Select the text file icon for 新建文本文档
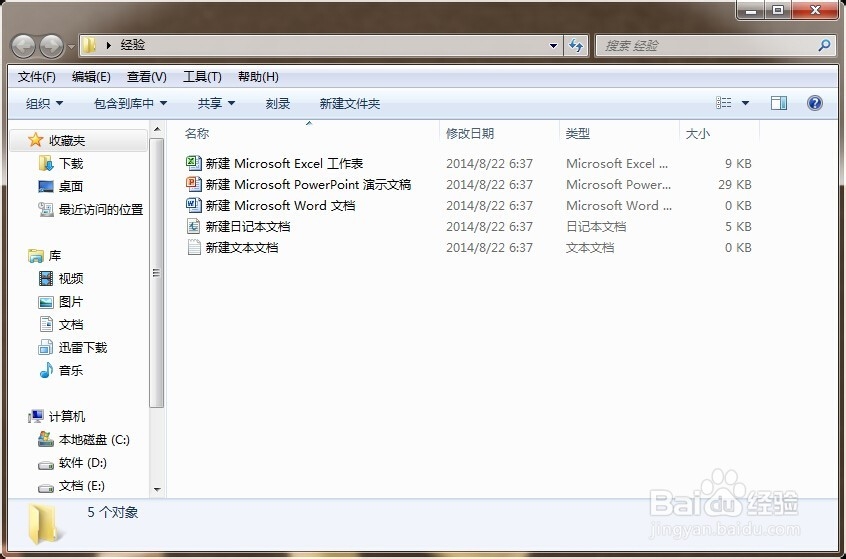The height and width of the screenshot is (559, 846). click(194, 247)
